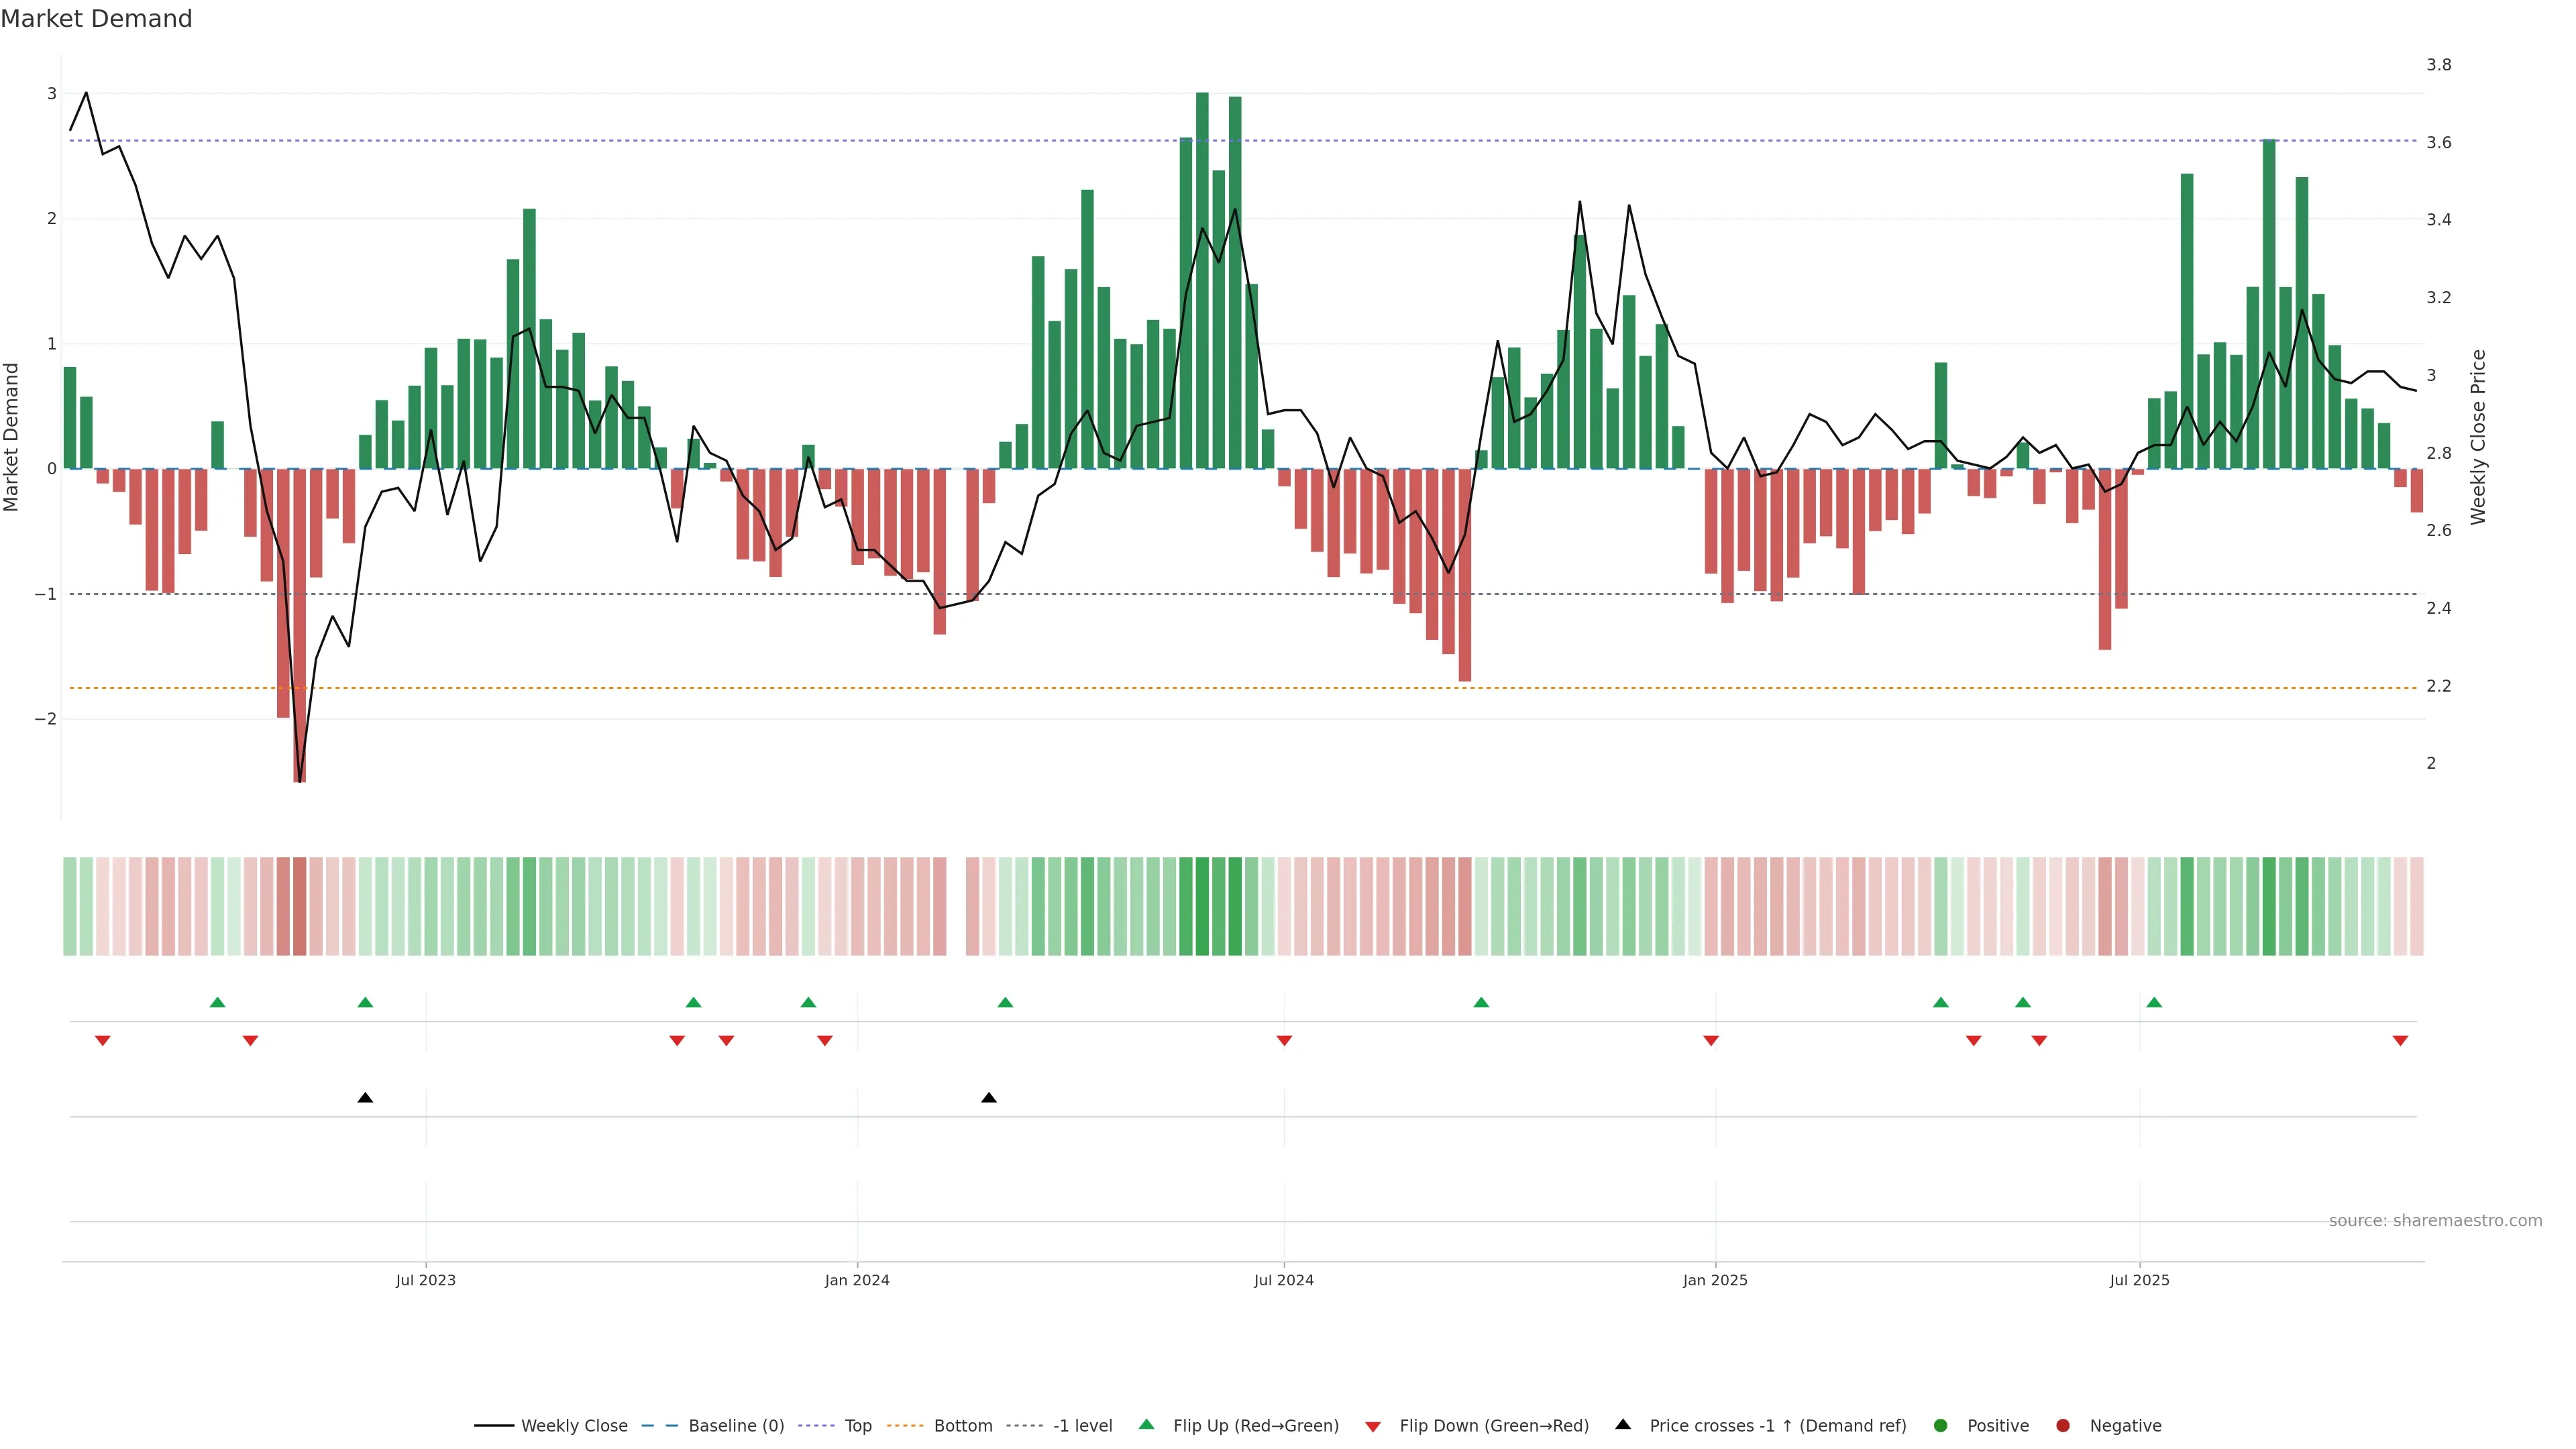Click first black price-cross marker before Jul 2023
Screen dimensions: 2576x1449
click(x=365, y=1098)
